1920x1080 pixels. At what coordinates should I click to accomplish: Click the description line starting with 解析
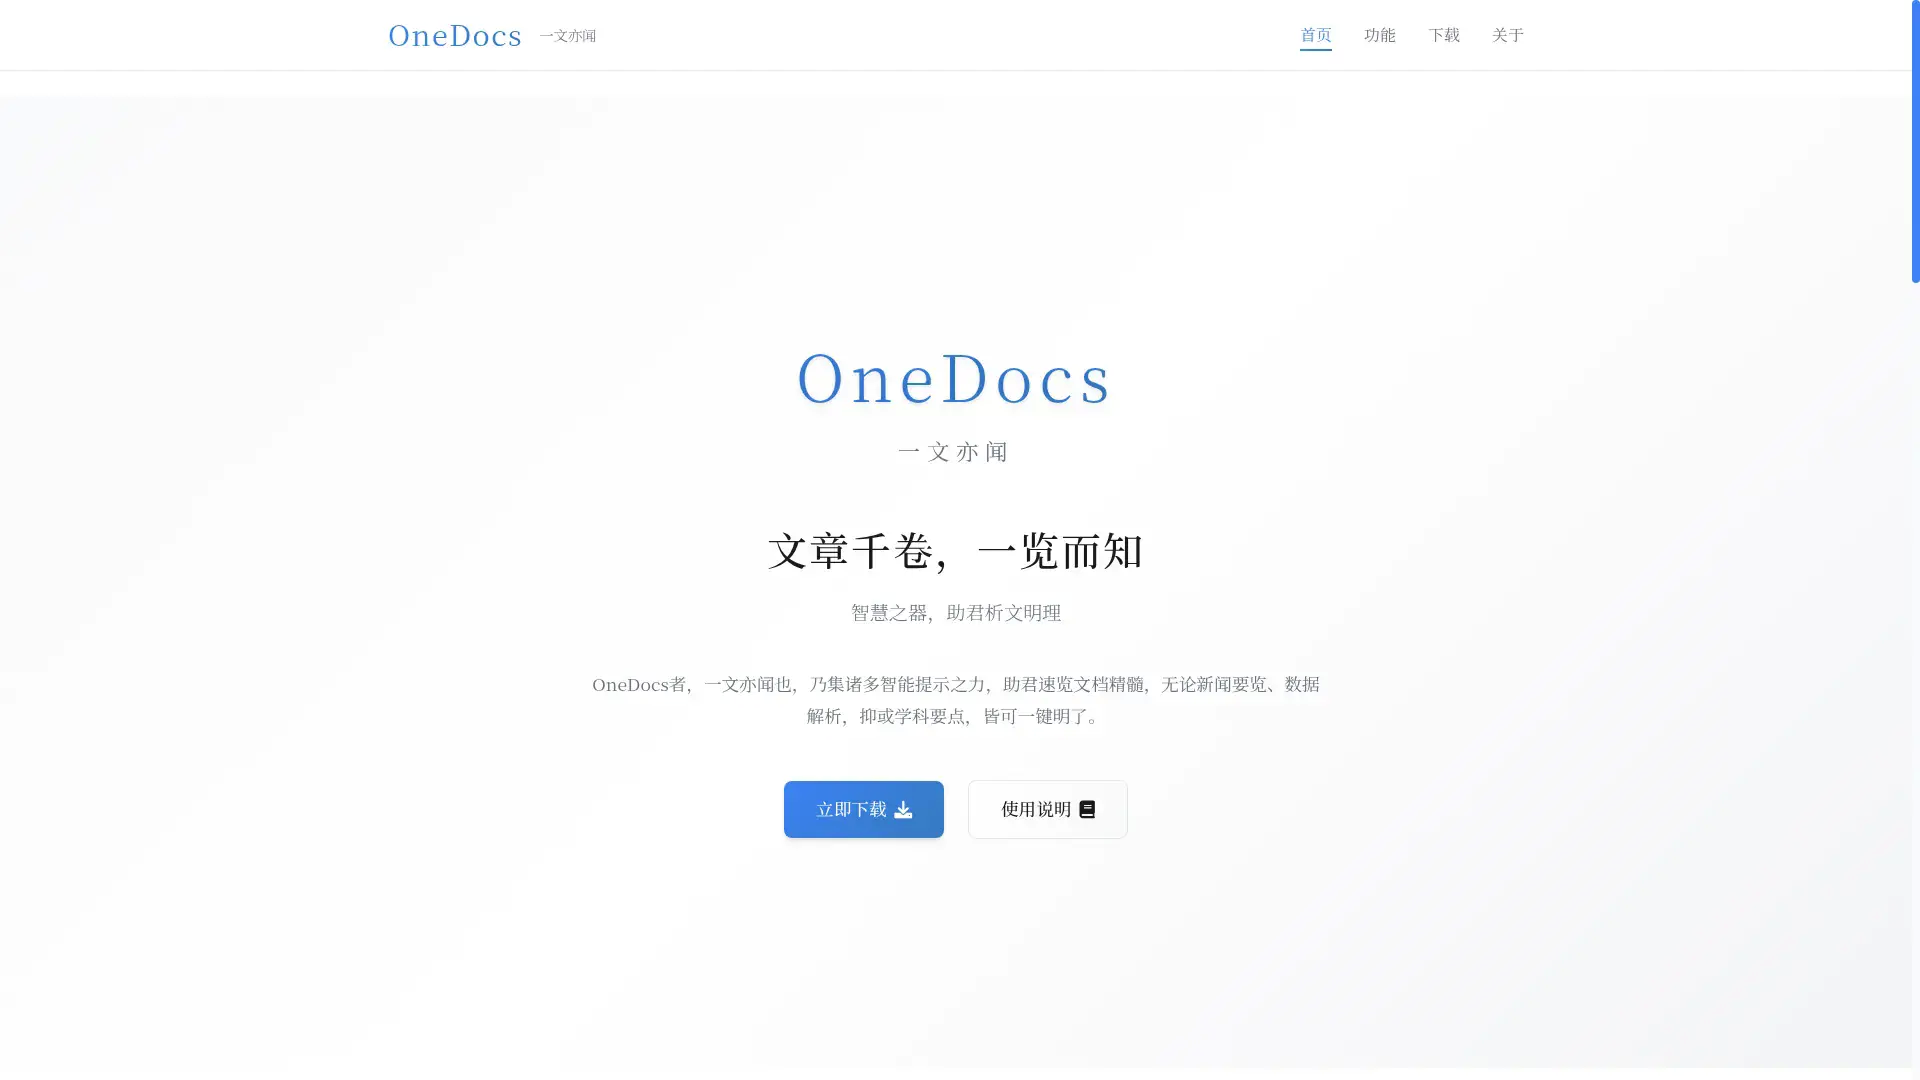click(x=954, y=717)
